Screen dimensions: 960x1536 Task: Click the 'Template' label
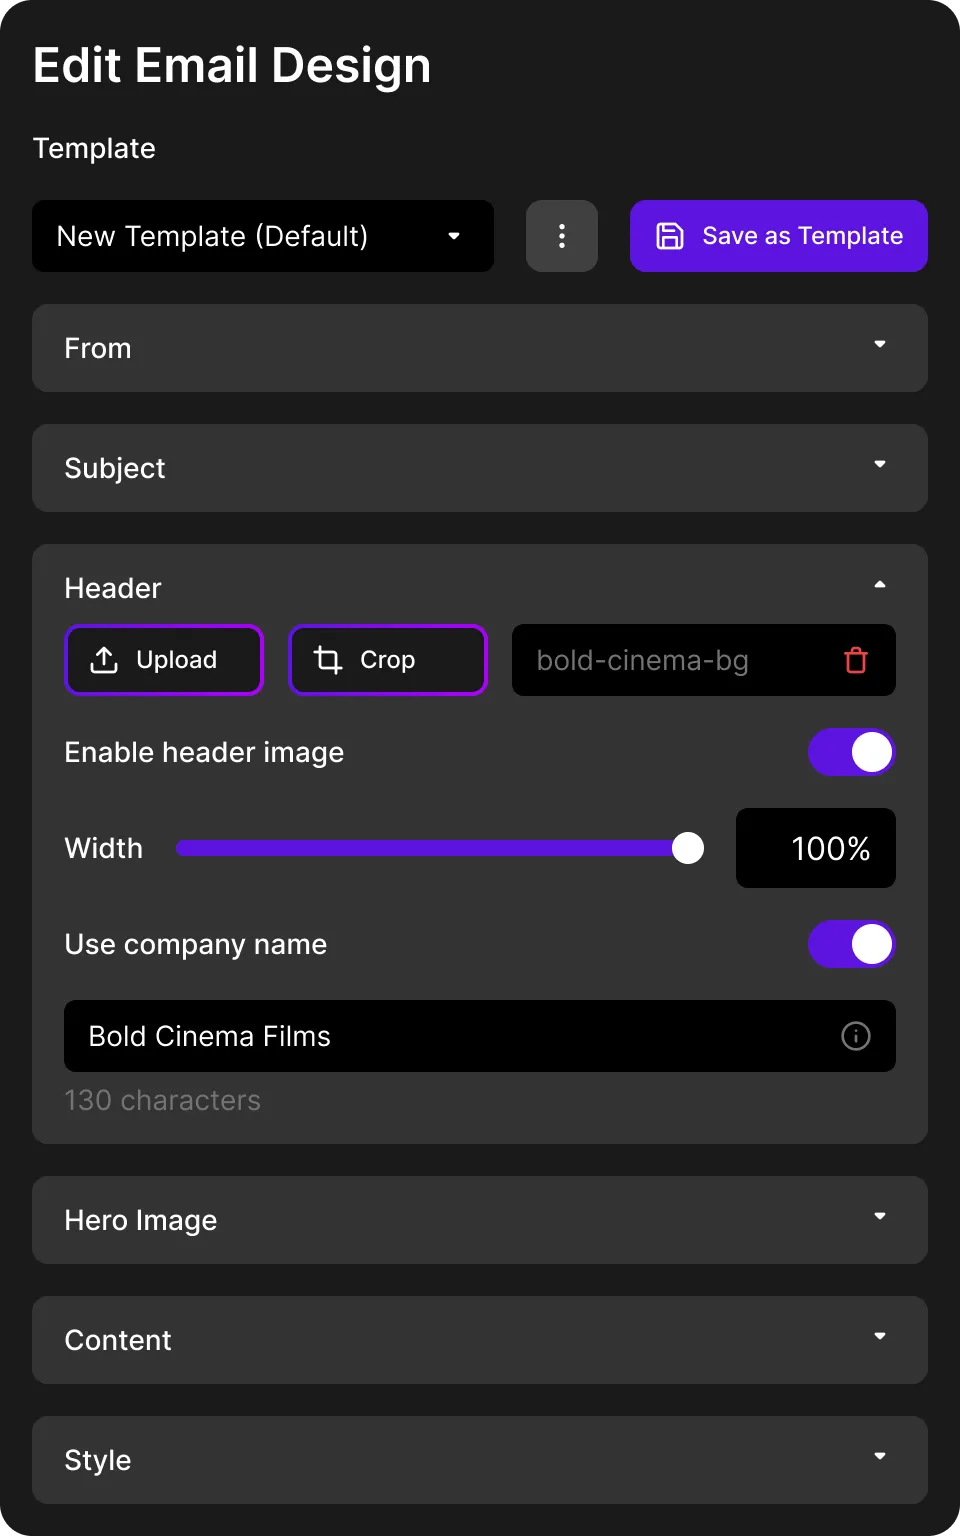(x=94, y=148)
